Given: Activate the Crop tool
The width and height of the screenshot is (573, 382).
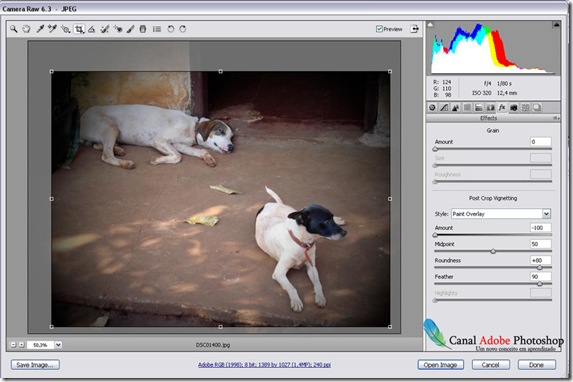Looking at the screenshot, I should (x=79, y=29).
